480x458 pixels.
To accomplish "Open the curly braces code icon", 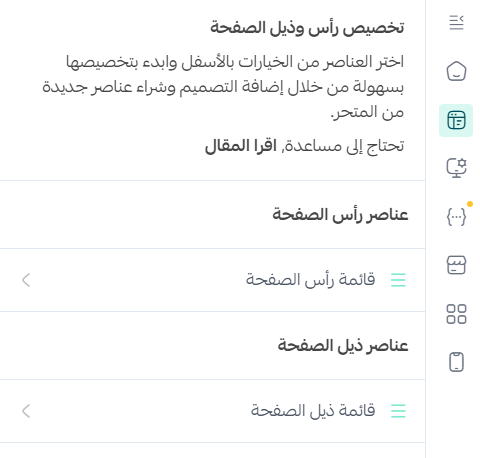I will click(x=456, y=217).
